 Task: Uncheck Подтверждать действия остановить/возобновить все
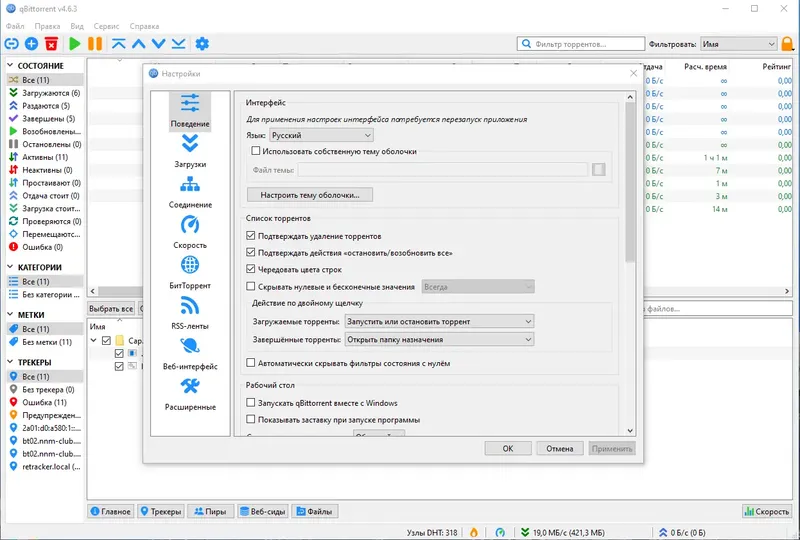pyautogui.click(x=251, y=252)
